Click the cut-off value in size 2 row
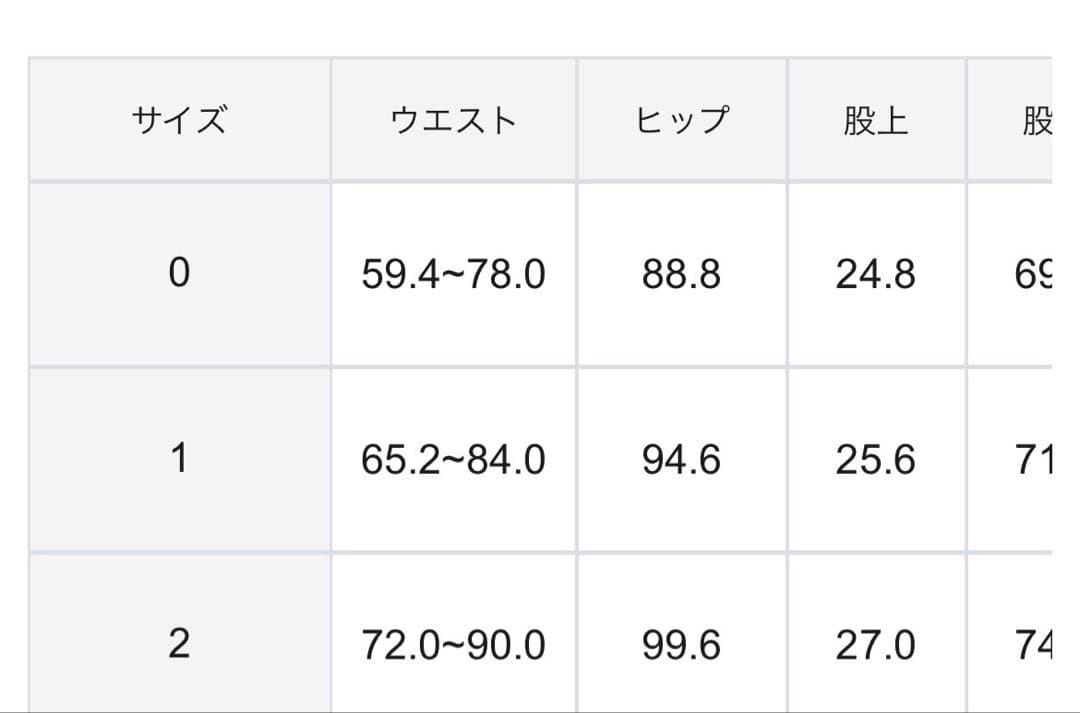1080x713 pixels. point(1034,645)
